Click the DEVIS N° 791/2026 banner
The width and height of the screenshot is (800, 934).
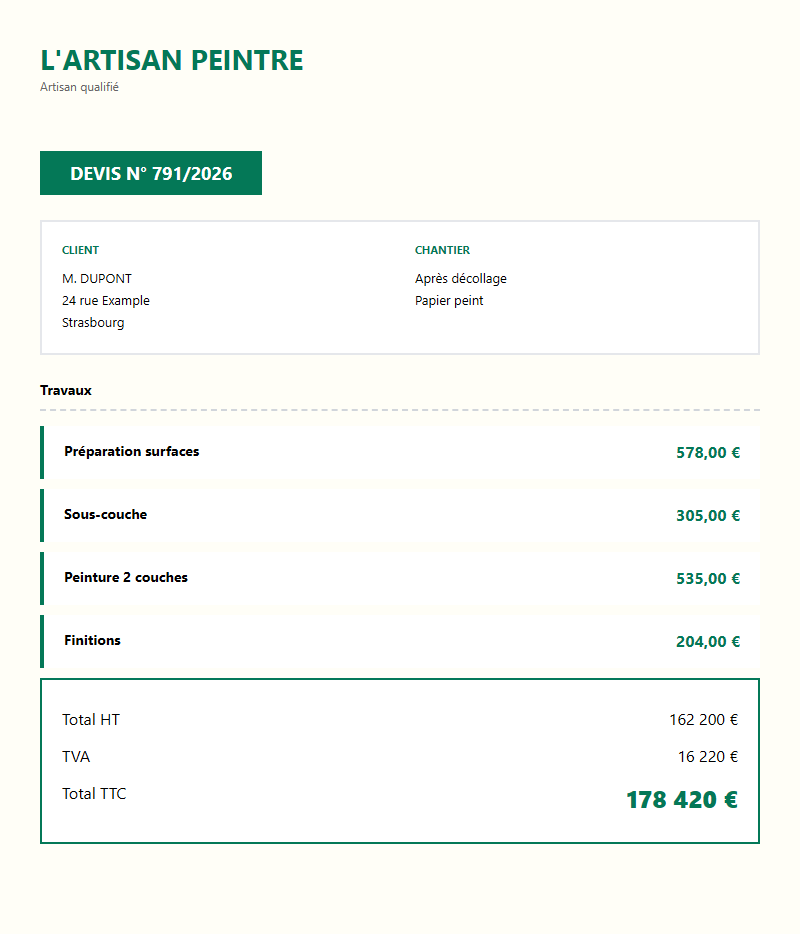[x=151, y=174]
